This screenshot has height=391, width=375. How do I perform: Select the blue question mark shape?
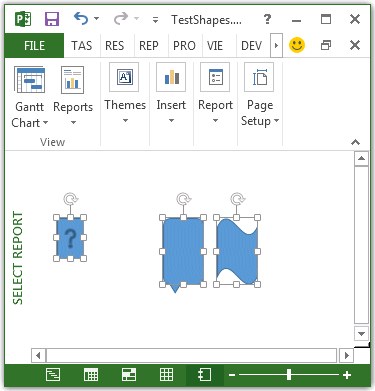70,238
